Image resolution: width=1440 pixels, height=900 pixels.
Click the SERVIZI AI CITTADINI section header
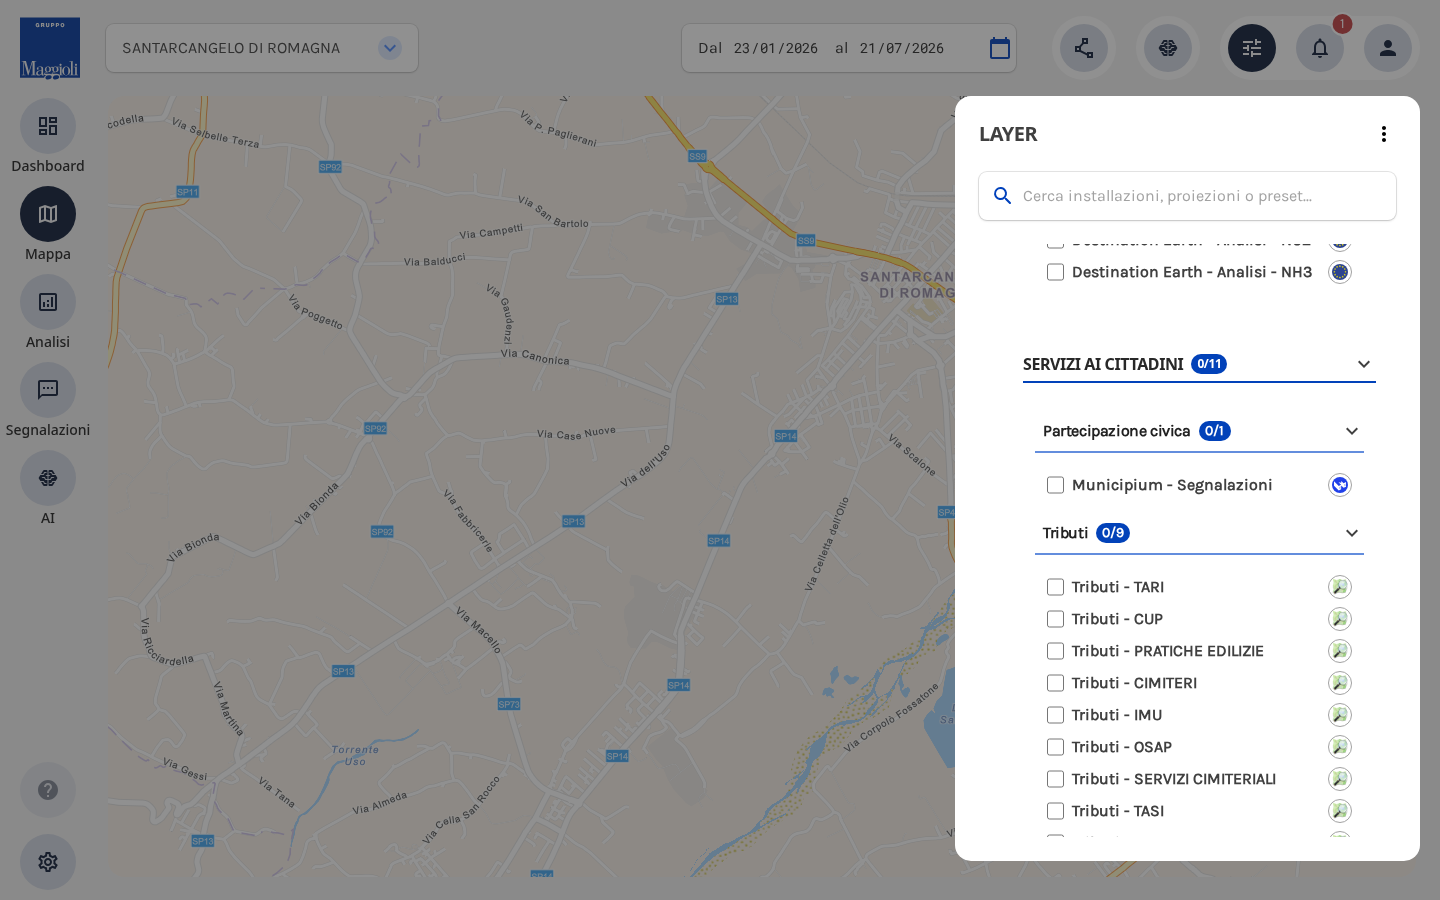[1199, 364]
